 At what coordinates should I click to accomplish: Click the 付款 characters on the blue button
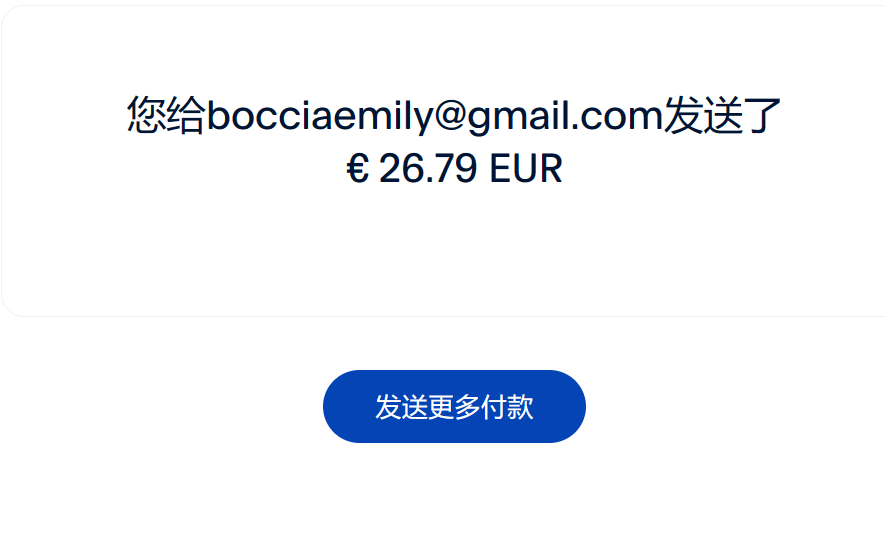coord(507,407)
